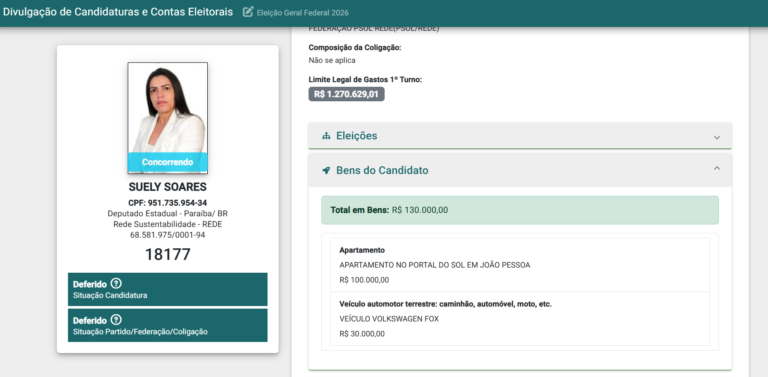Collapse the Bens do Candidato chevron
Image resolution: width=768 pixels, height=377 pixels.
click(717, 168)
